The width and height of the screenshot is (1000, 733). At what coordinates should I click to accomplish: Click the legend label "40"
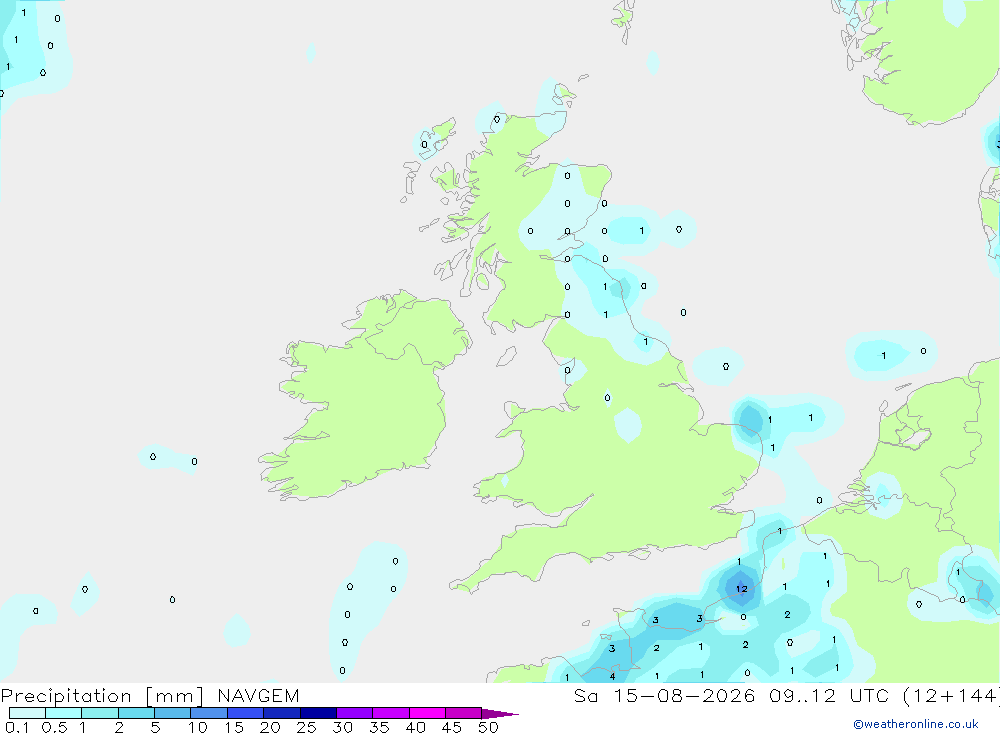(x=416, y=727)
